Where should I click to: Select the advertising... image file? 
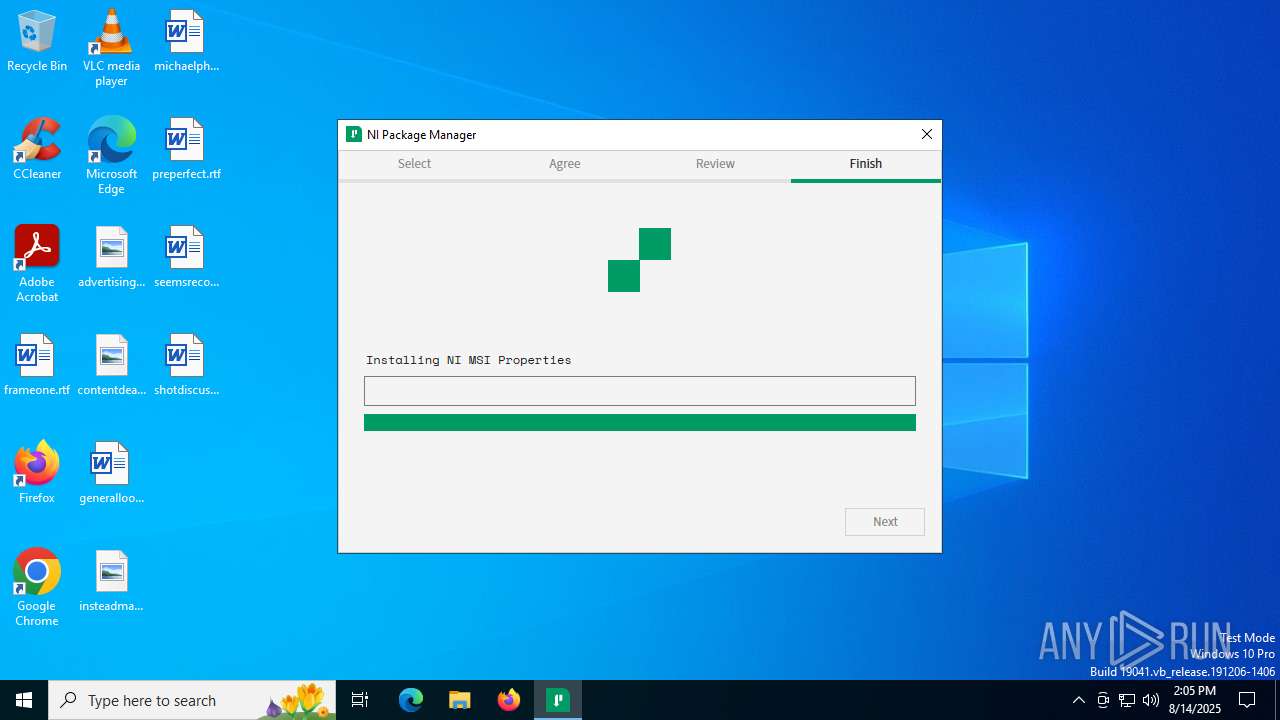pos(111,257)
